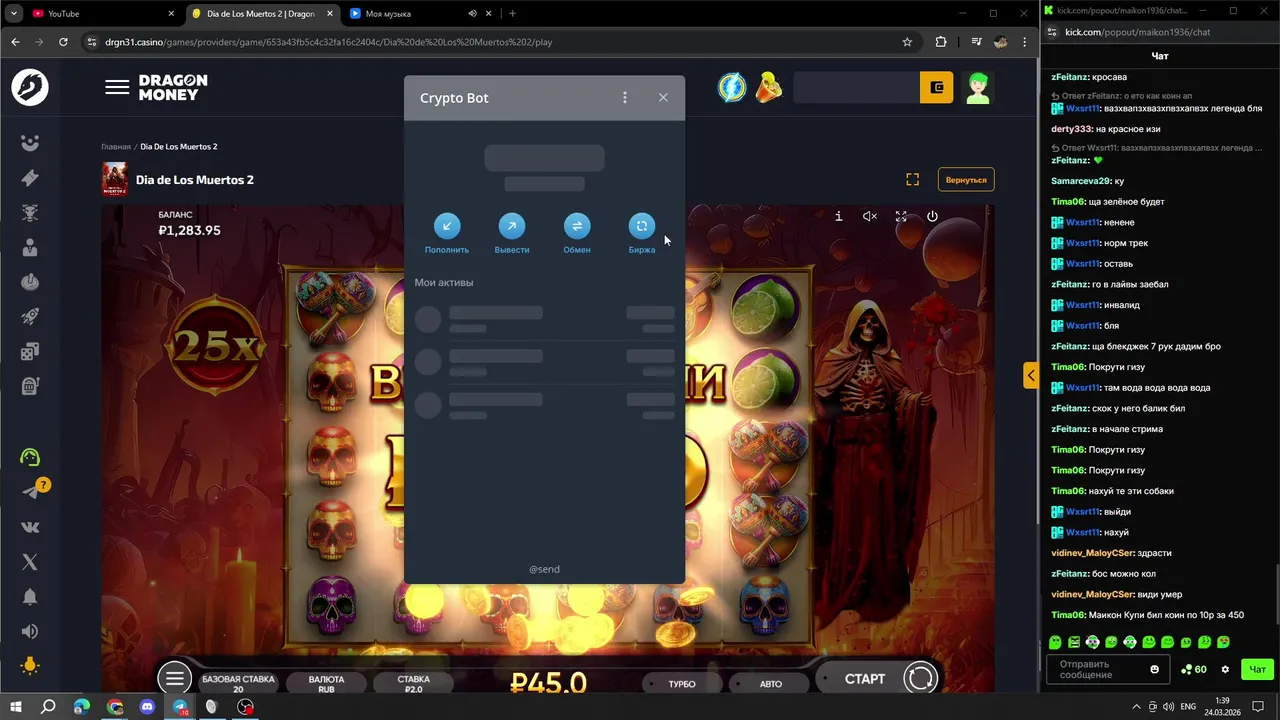Screen dimensions: 1280x720
Task: Click the cornucopia rewards icon in header
Action: 768,88
